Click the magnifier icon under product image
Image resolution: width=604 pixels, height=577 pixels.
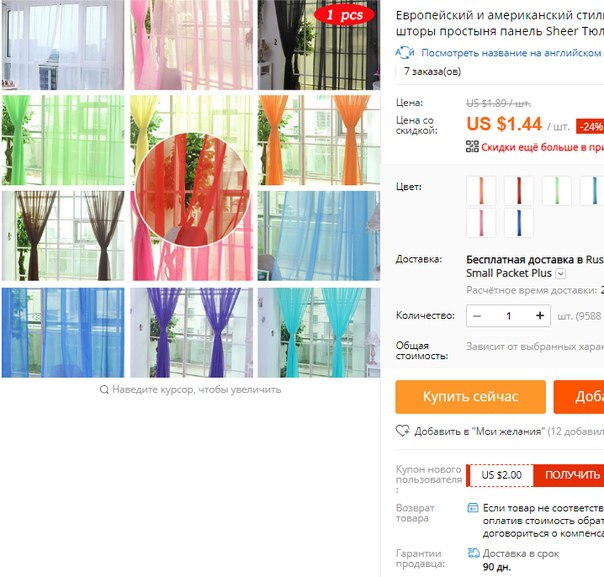104,389
